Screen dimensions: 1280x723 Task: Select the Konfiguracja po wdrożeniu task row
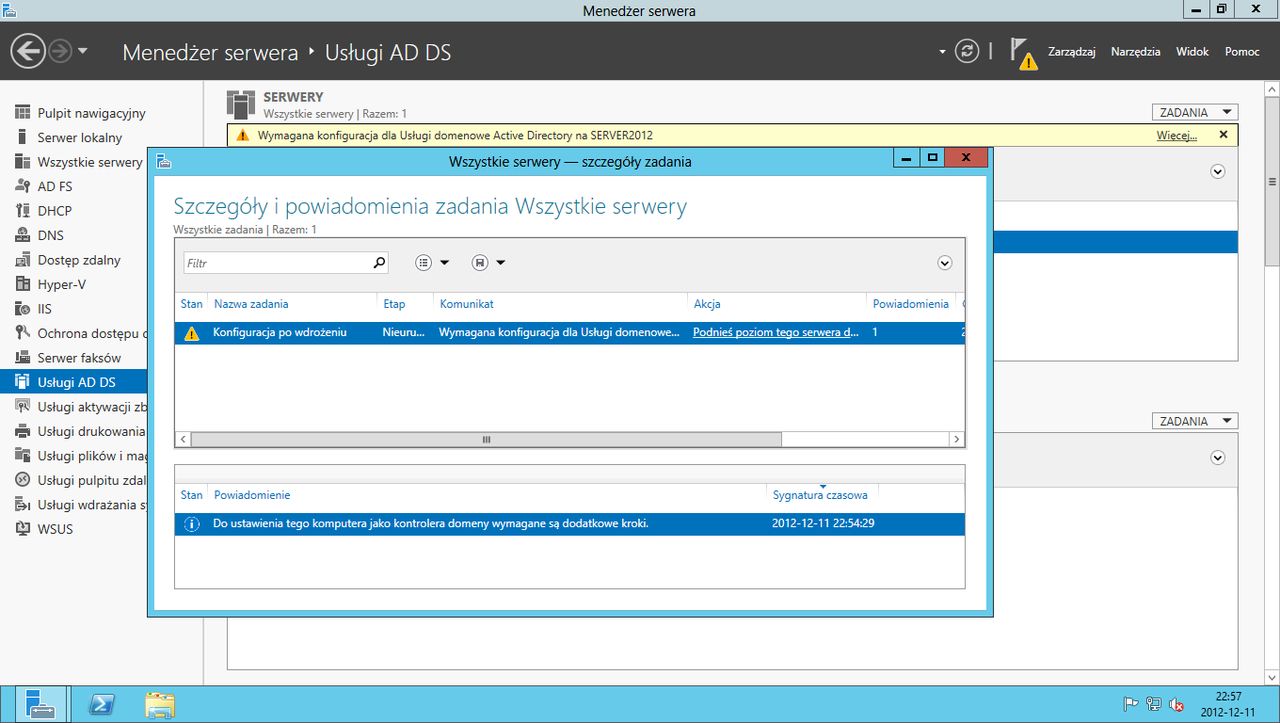click(x=570, y=332)
